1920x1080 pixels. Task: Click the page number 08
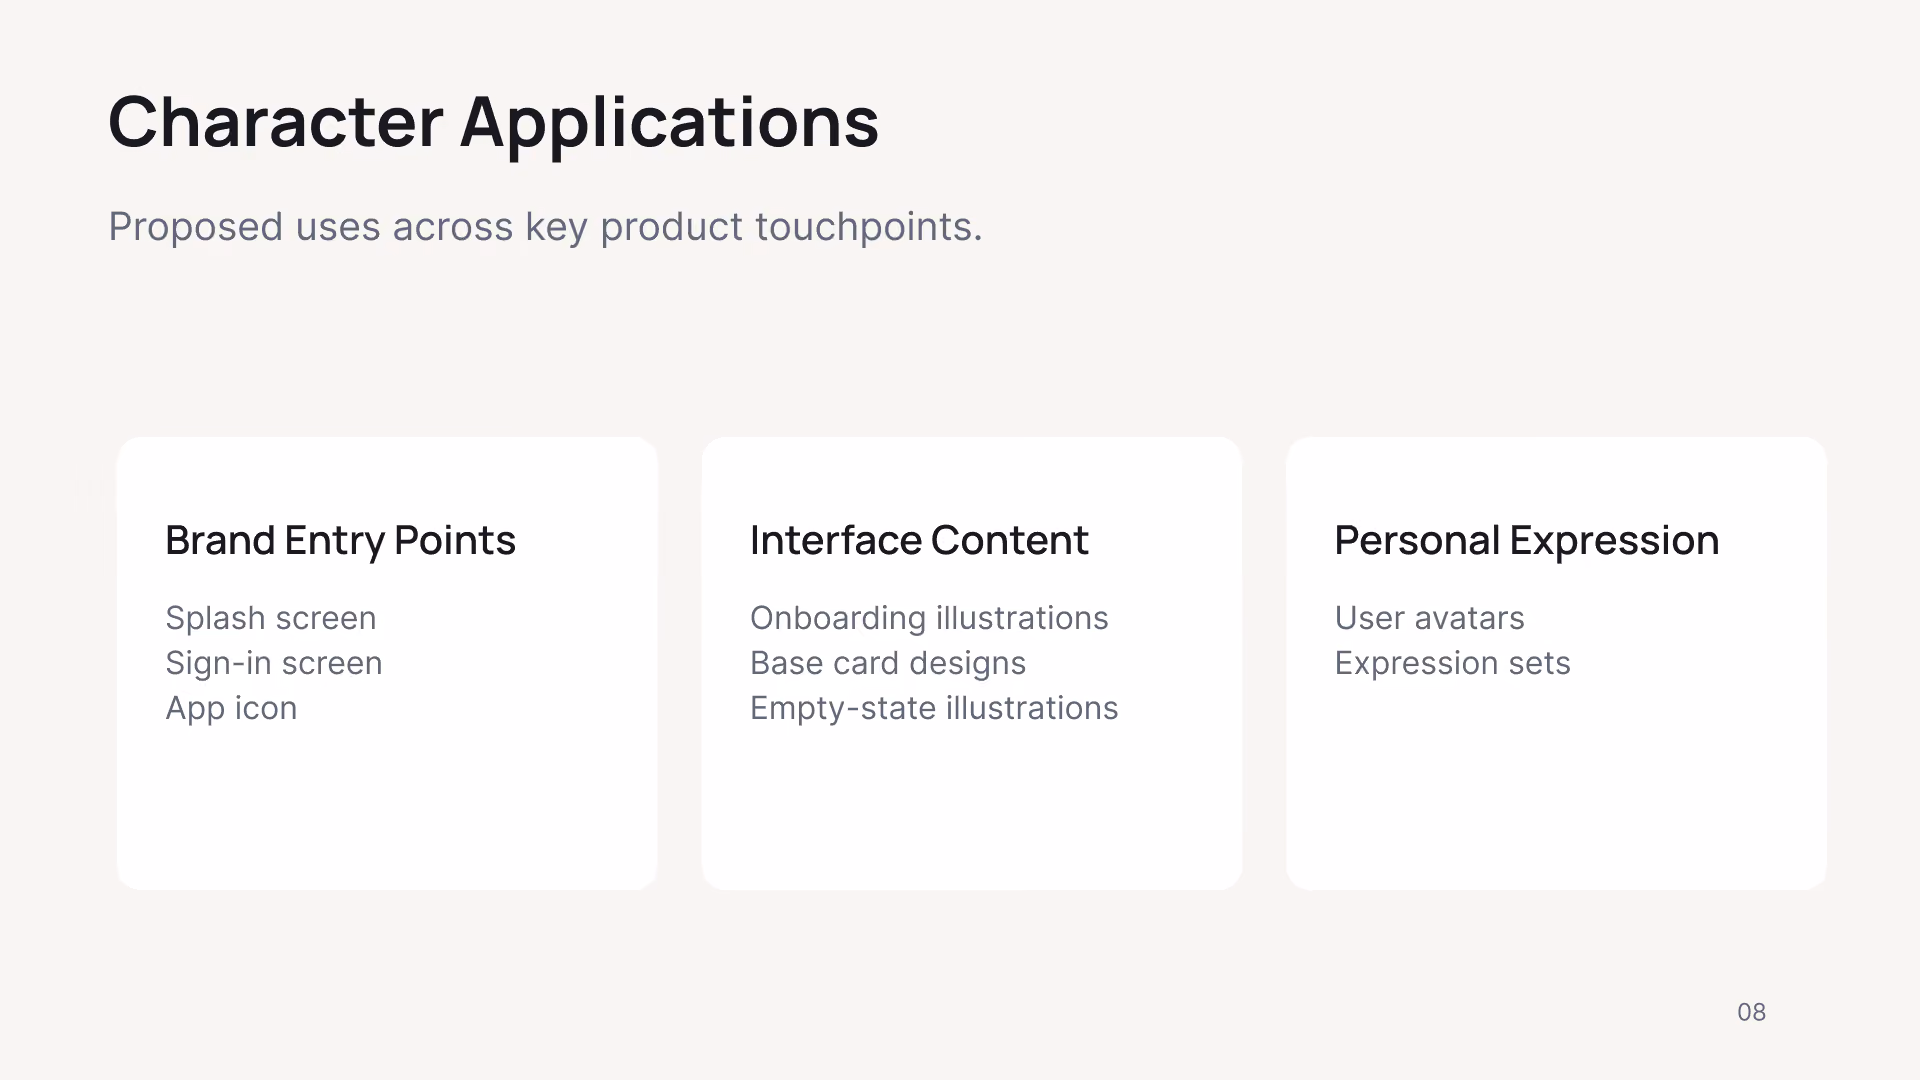(1751, 1012)
